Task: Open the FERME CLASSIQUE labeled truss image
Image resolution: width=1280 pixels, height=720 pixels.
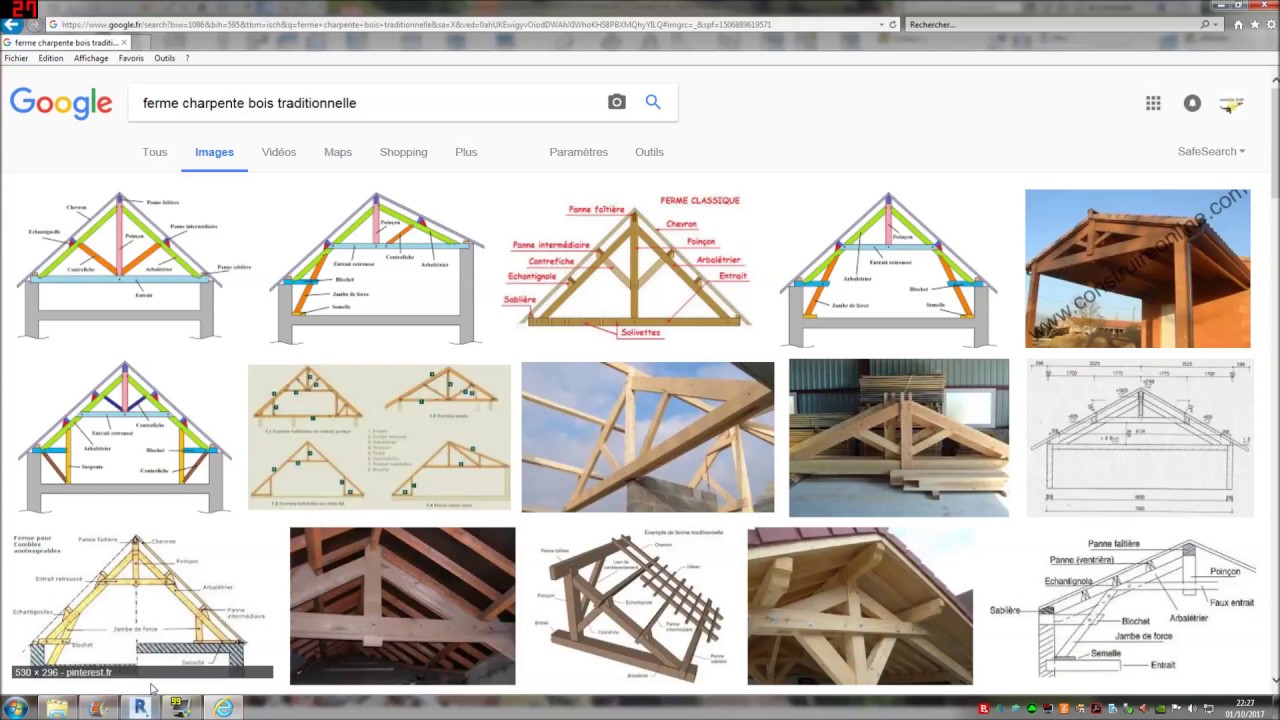Action: point(636,265)
